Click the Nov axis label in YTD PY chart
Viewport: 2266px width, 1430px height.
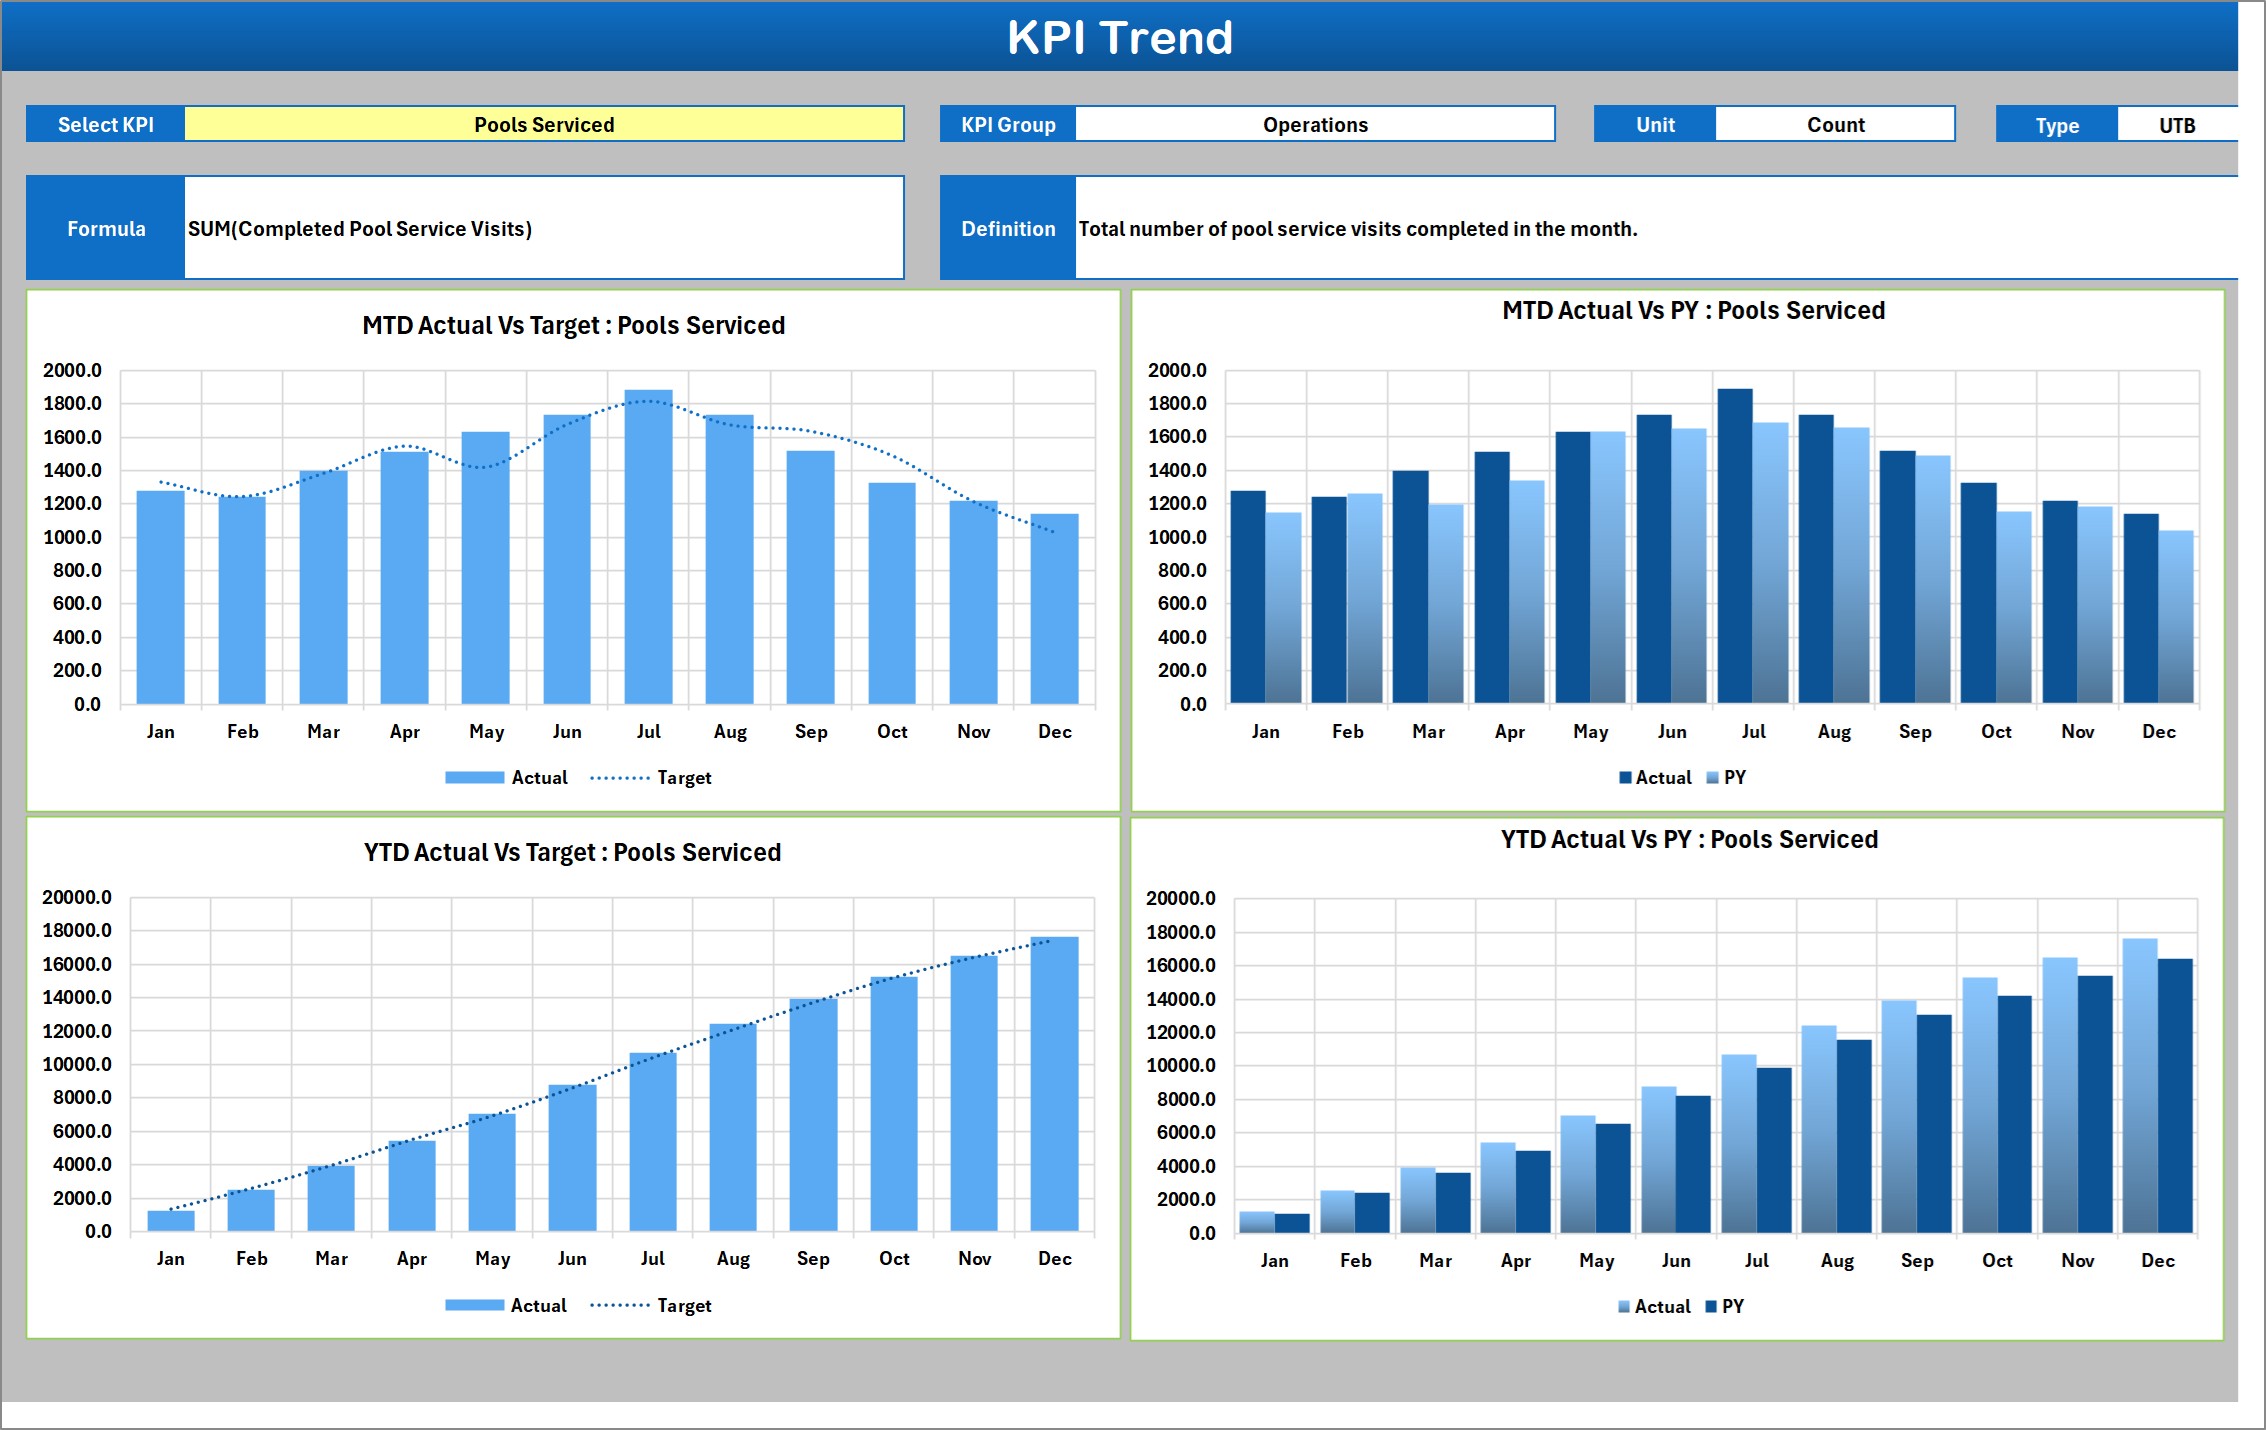coord(2077,1261)
